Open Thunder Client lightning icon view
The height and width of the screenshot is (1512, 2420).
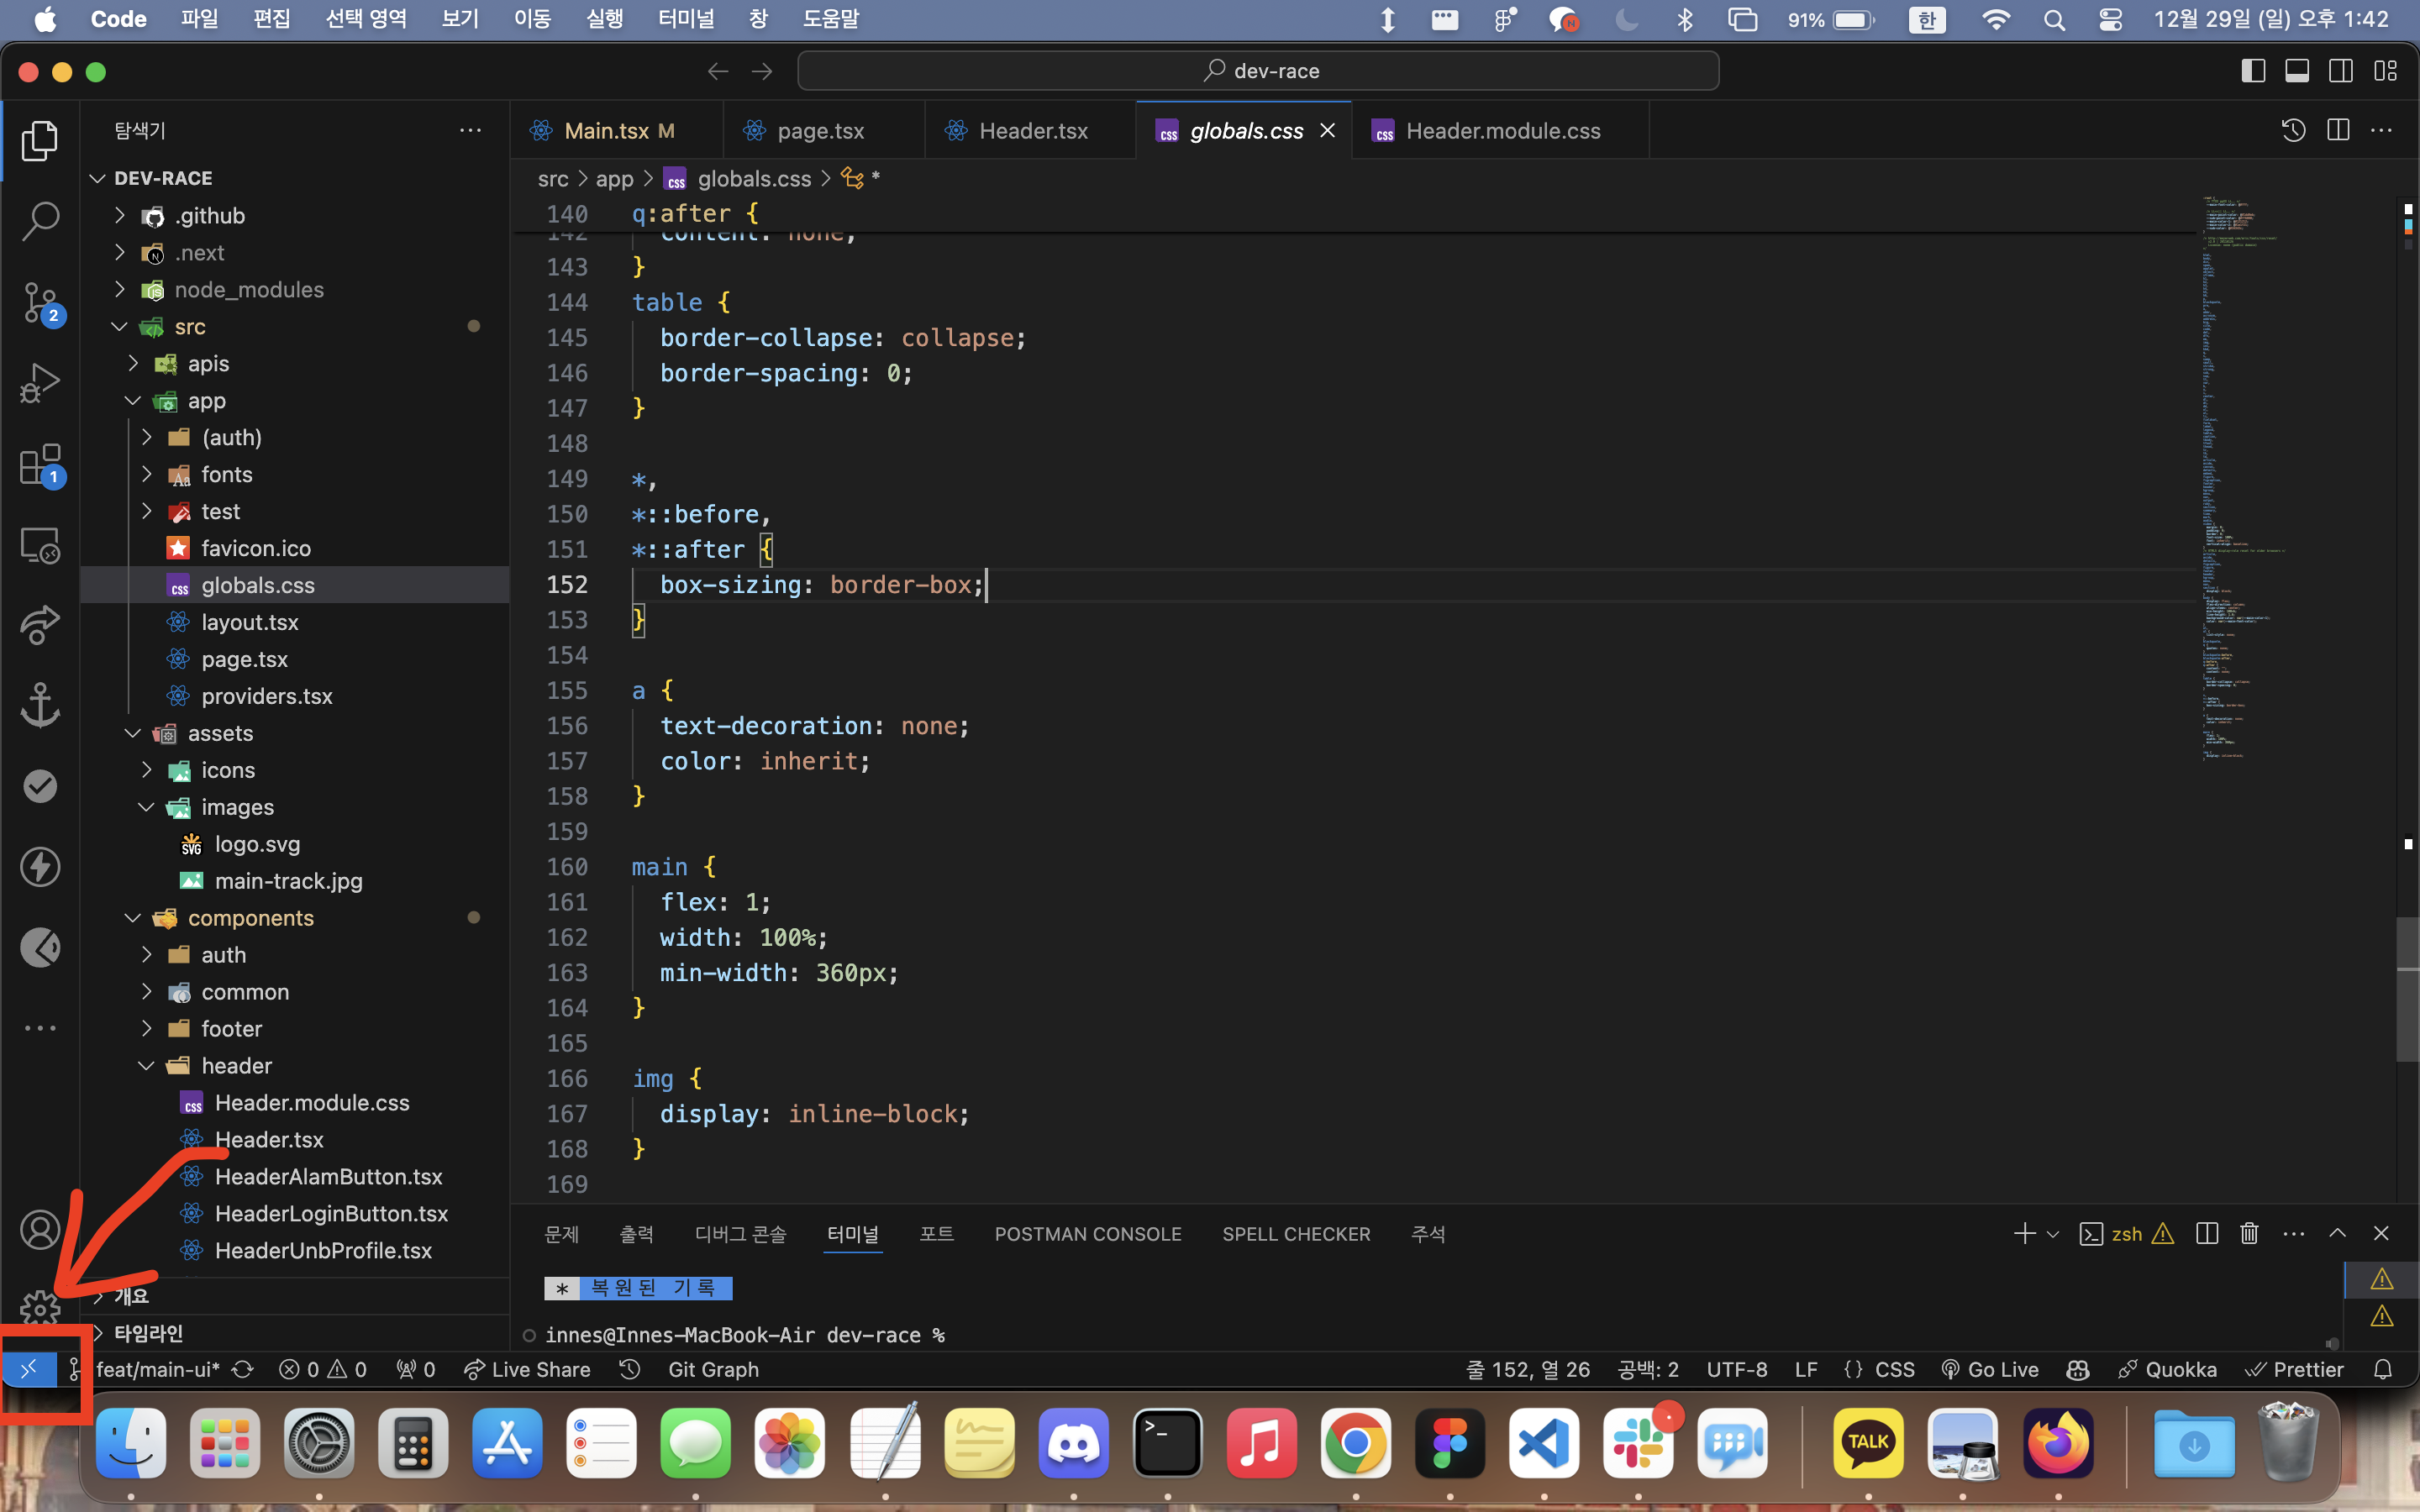click(x=40, y=866)
